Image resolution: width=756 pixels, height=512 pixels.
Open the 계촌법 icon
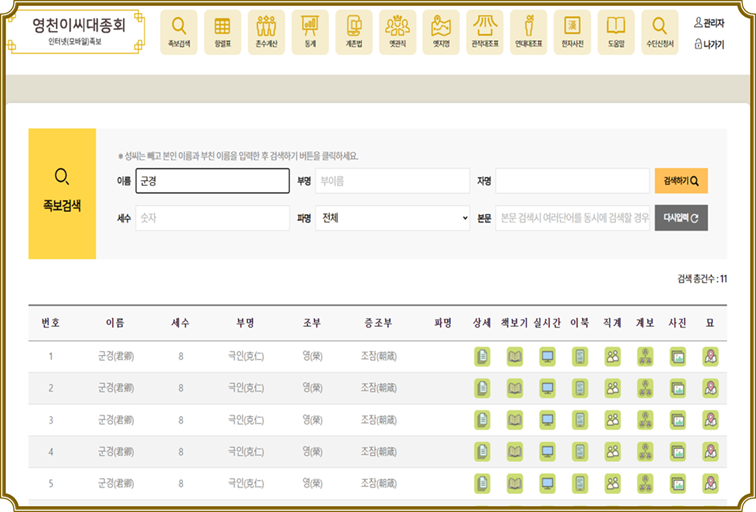tap(354, 32)
